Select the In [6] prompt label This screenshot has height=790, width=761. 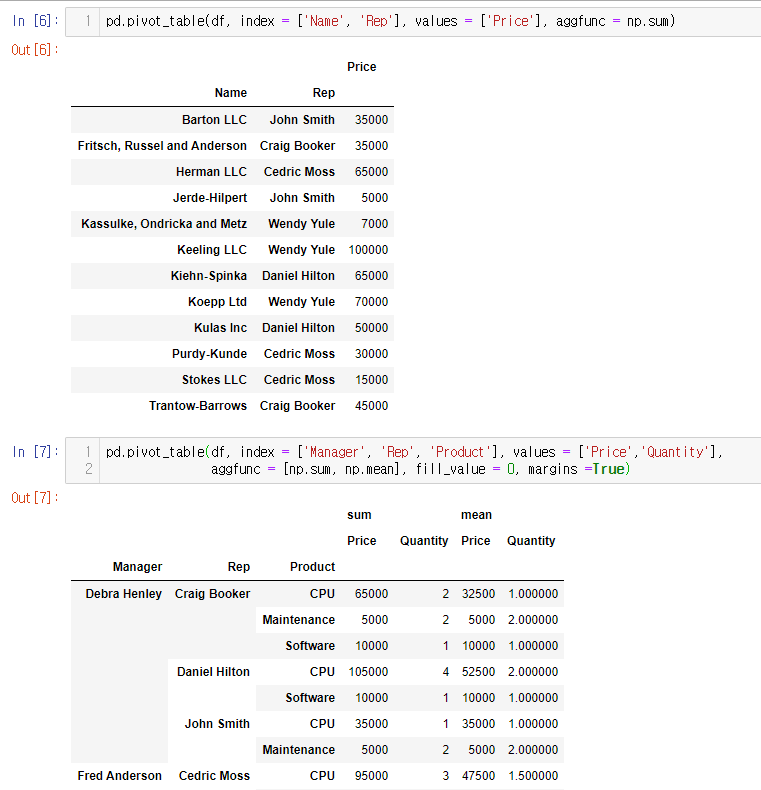[x=35, y=21]
